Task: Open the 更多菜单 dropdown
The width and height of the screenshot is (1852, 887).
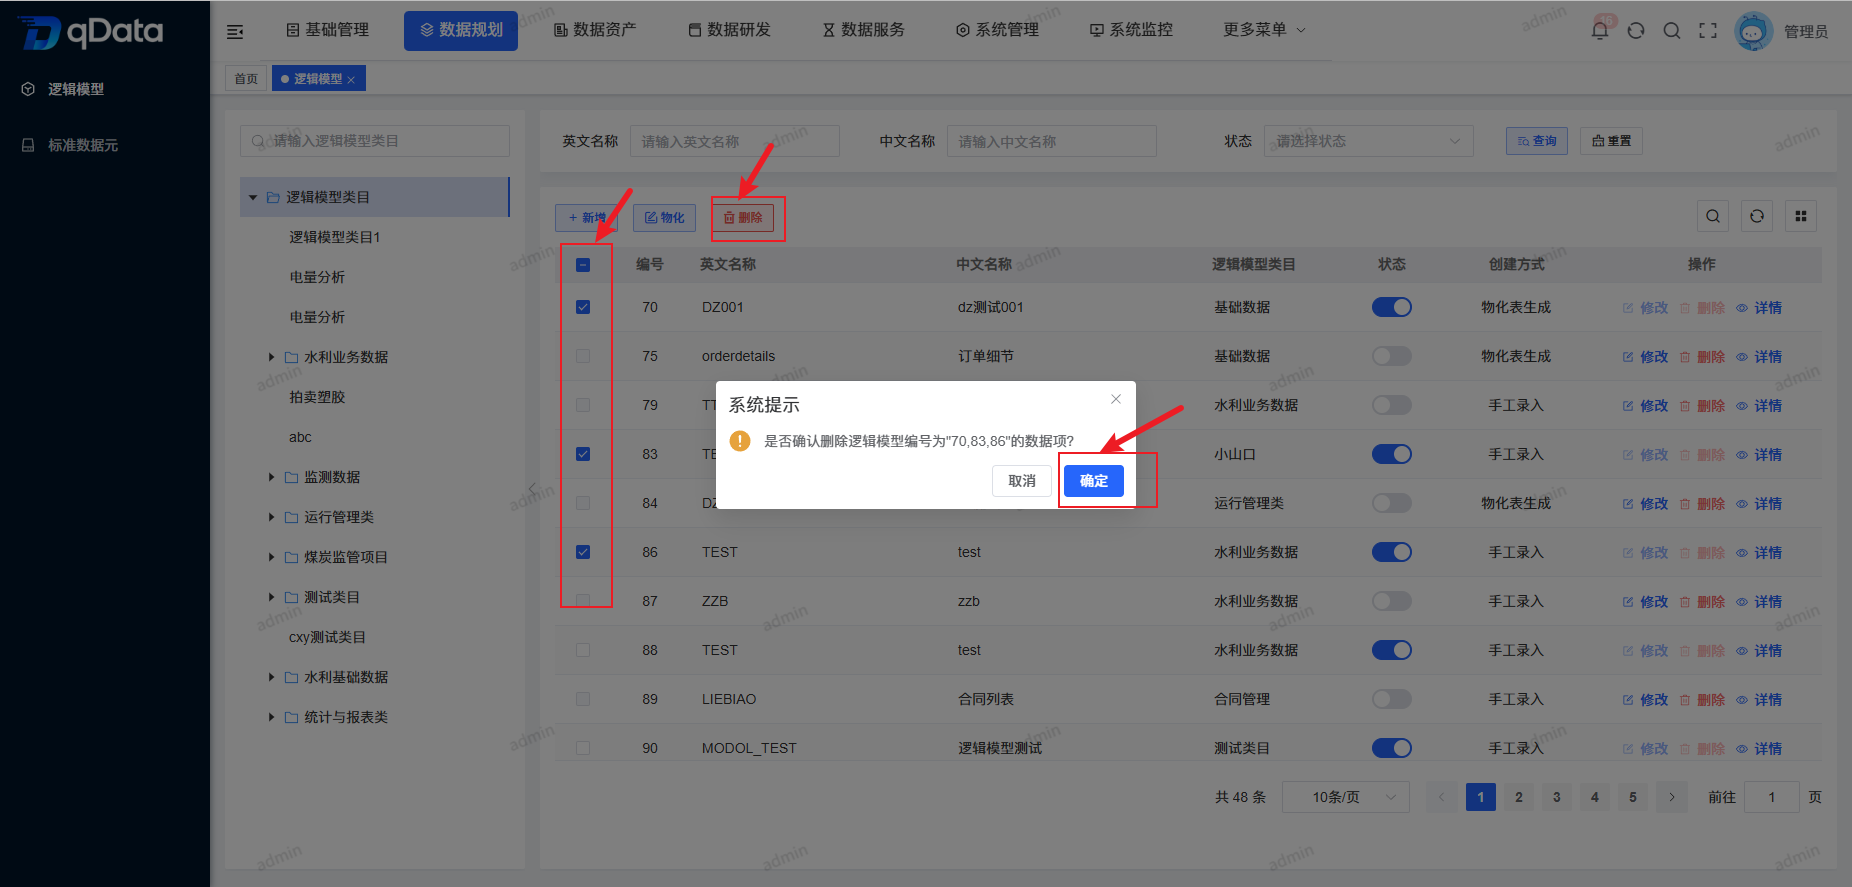Action: tap(1264, 30)
